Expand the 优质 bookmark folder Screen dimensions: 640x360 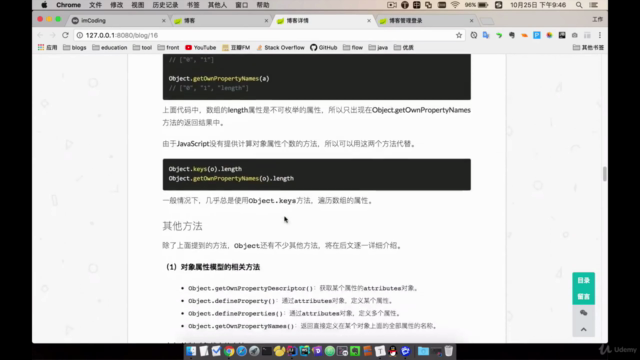[x=404, y=47]
